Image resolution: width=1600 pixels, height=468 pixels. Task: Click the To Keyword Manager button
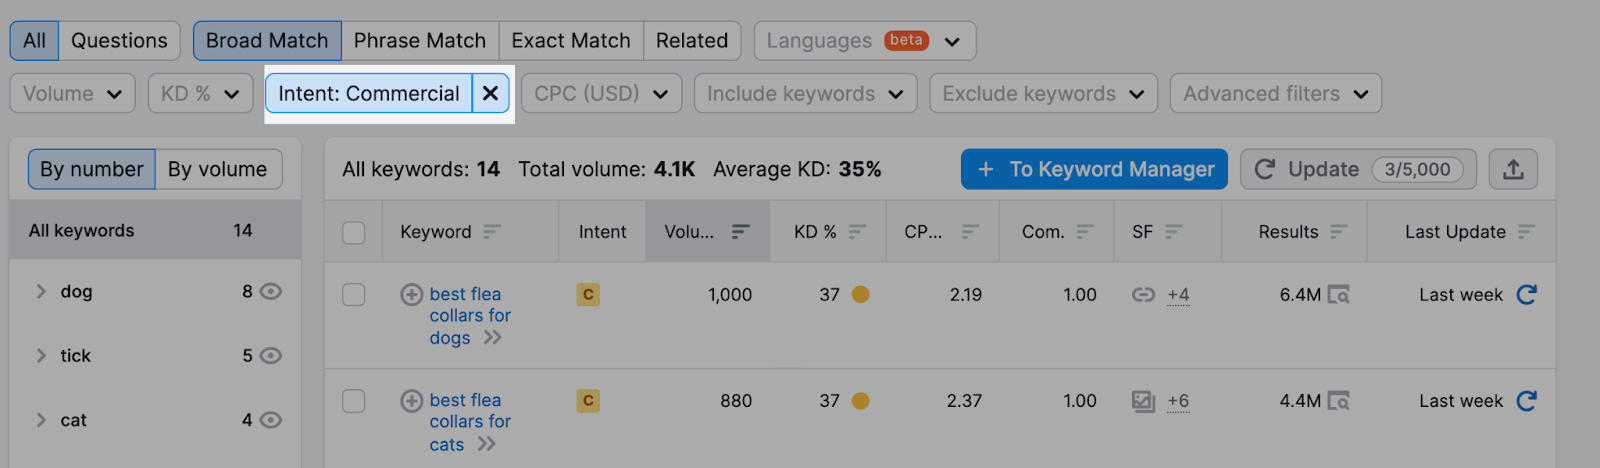pos(1094,170)
